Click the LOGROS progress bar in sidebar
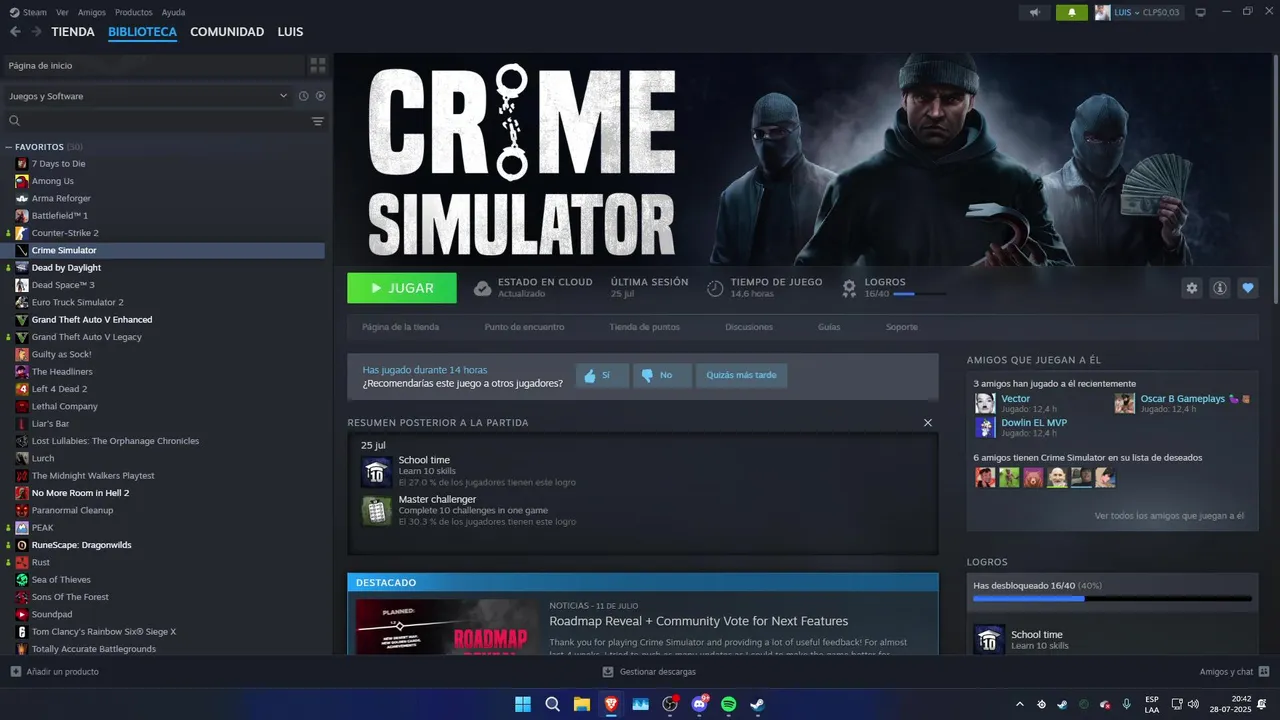This screenshot has height=720, width=1280. tap(1112, 598)
